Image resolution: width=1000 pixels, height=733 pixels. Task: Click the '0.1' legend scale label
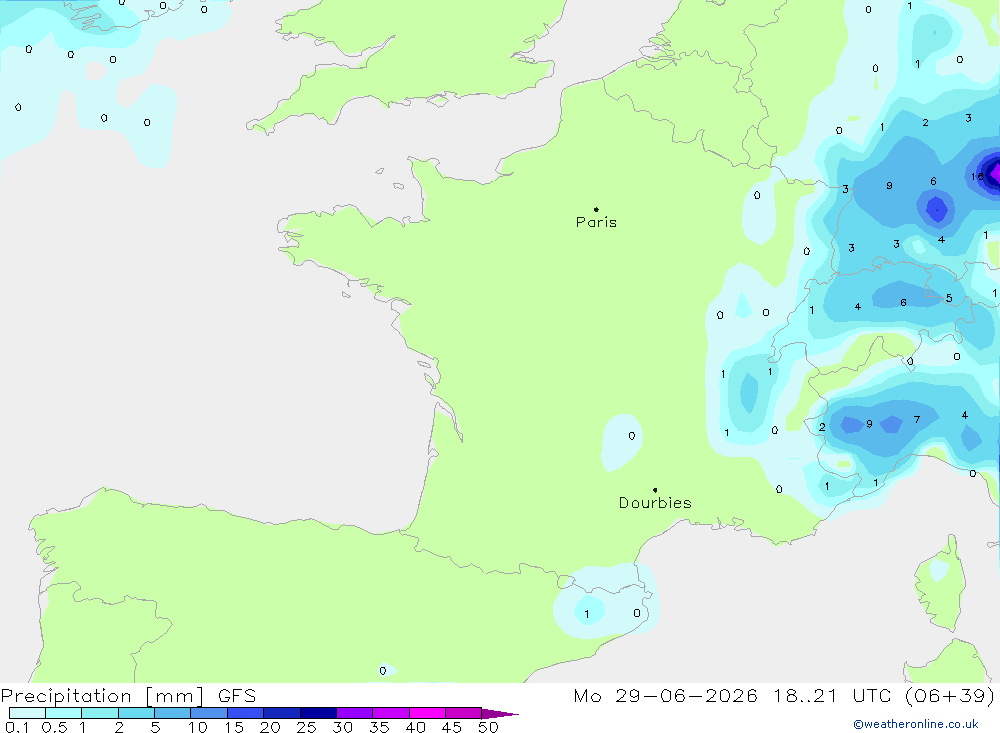(17, 727)
